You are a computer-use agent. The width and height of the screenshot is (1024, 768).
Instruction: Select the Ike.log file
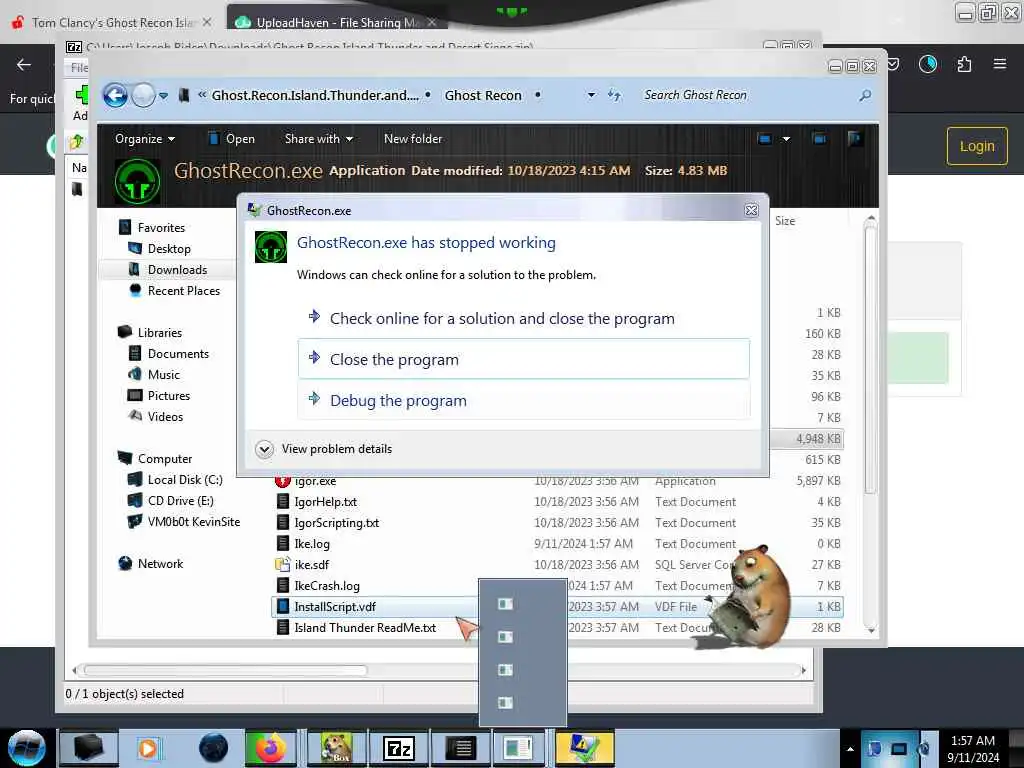coord(312,543)
